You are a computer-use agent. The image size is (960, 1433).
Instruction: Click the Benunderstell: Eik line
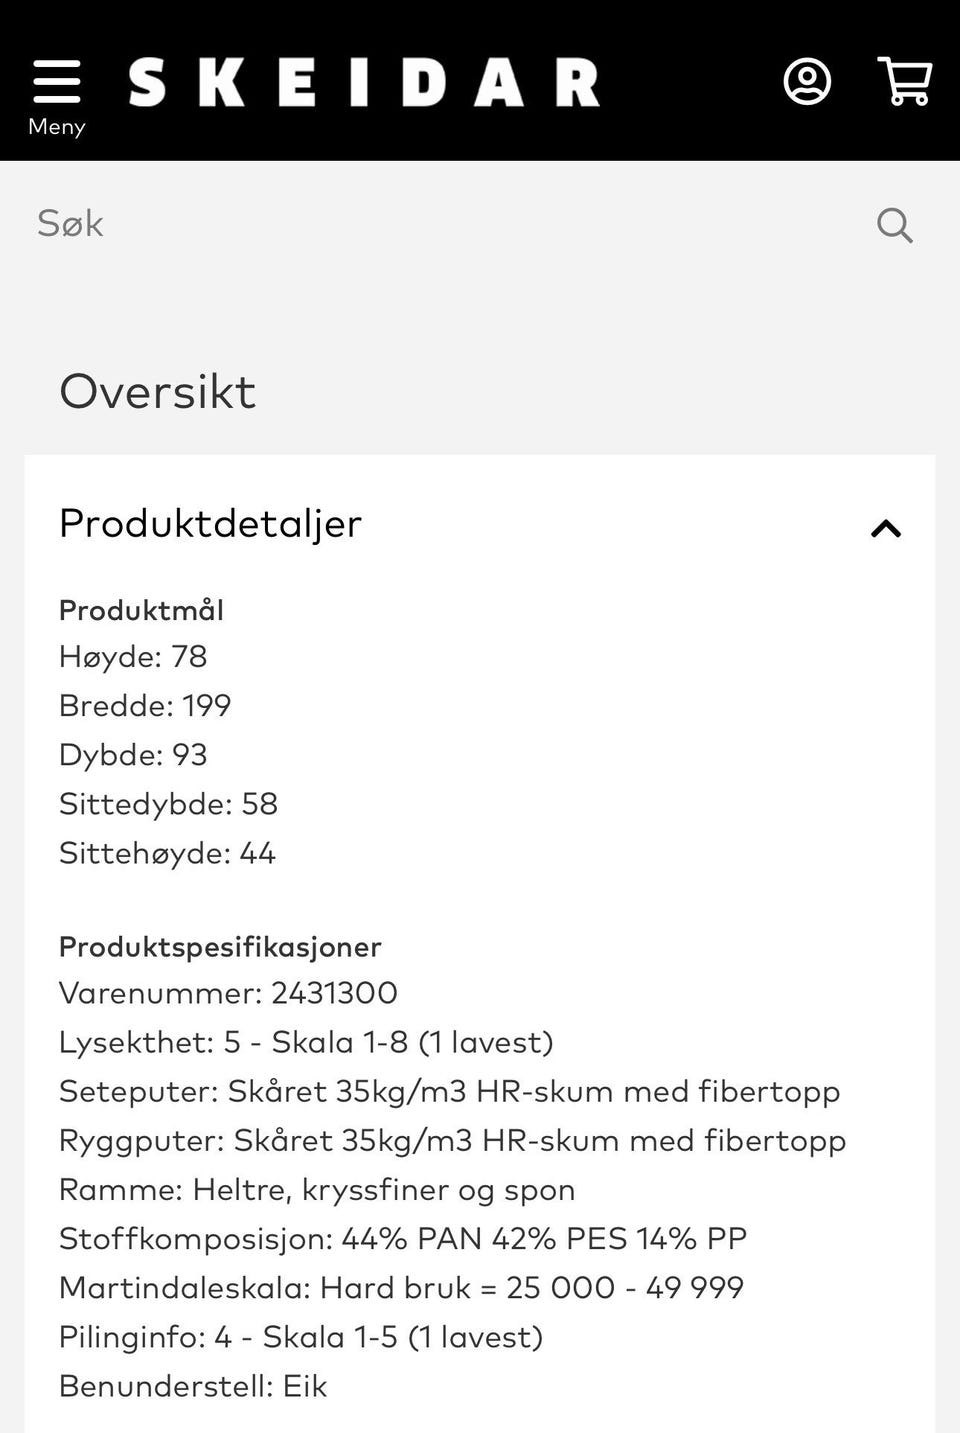(193, 1386)
